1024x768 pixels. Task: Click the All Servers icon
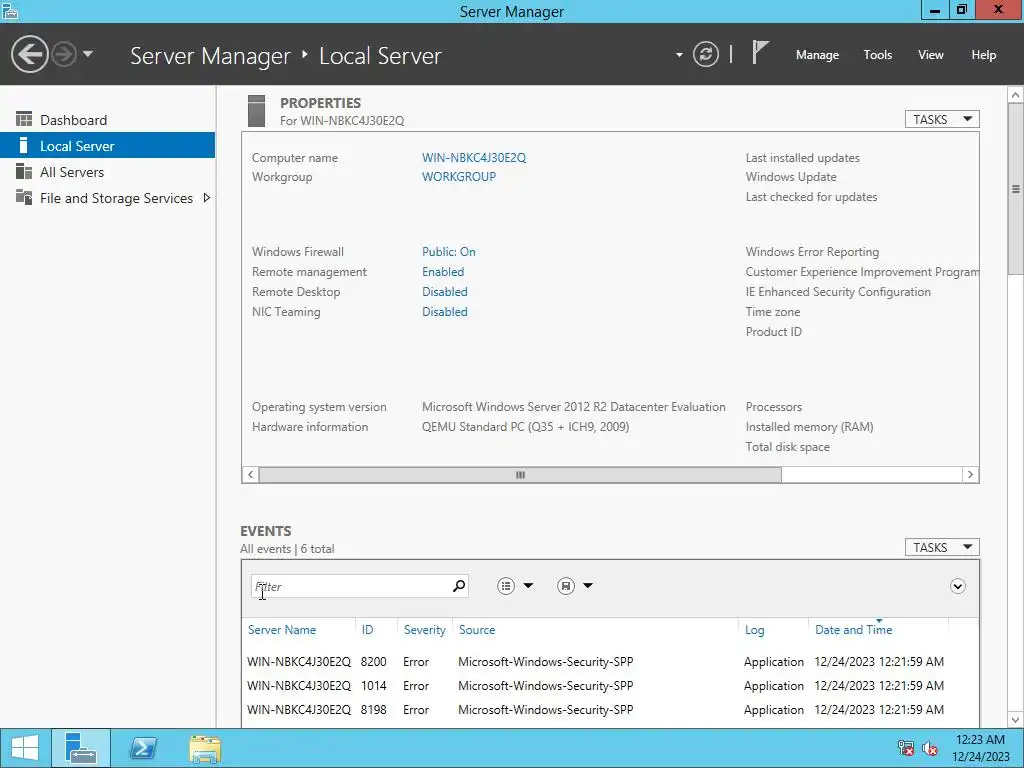[24, 171]
